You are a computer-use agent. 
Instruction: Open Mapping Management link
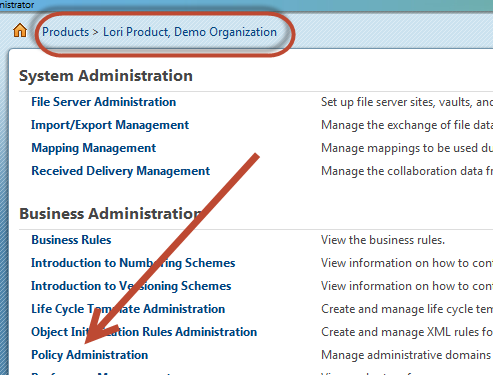[93, 148]
